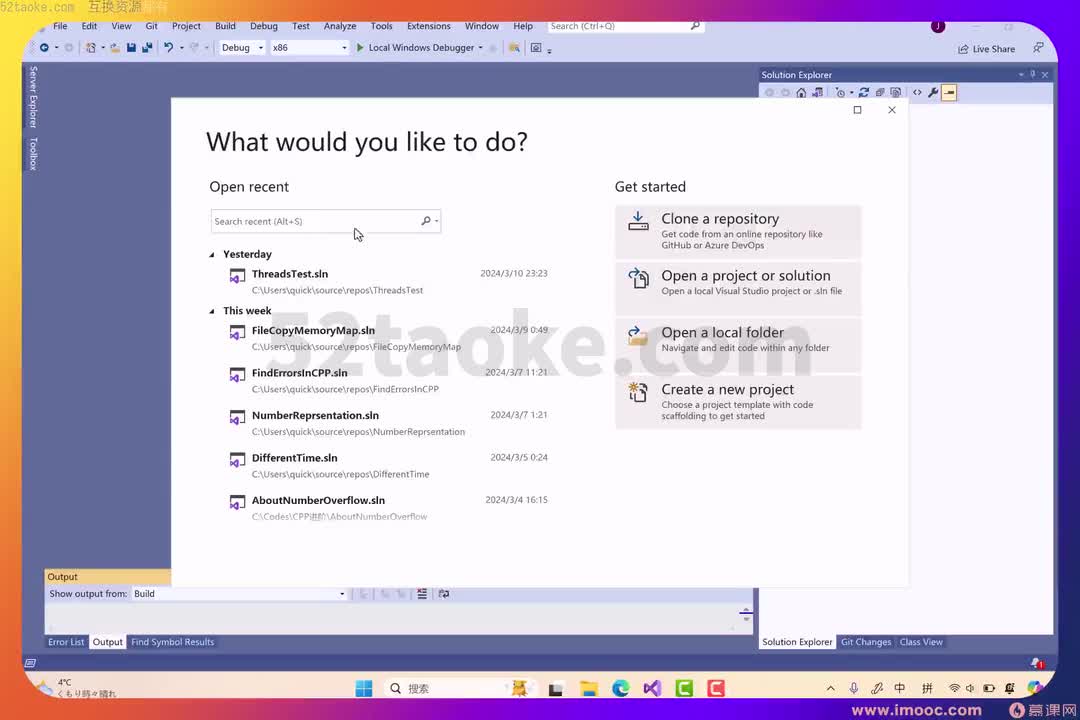Switch Views icon in Solution Explorer toolbar
The width and height of the screenshot is (1080, 720).
(818, 92)
